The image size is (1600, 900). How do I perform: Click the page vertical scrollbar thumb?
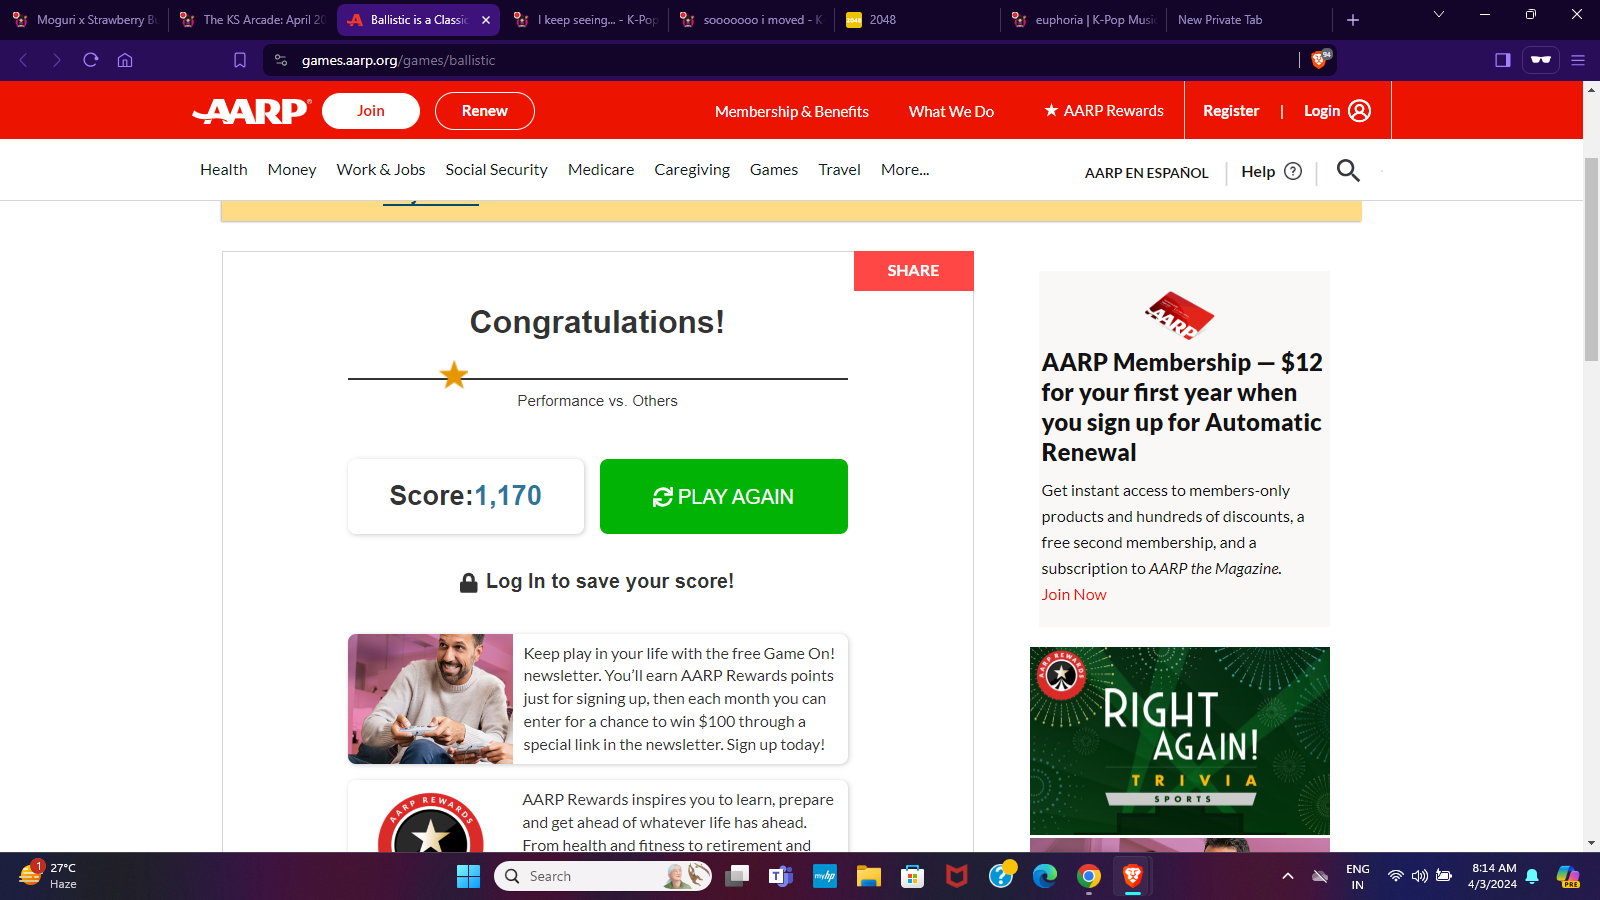(1592, 259)
